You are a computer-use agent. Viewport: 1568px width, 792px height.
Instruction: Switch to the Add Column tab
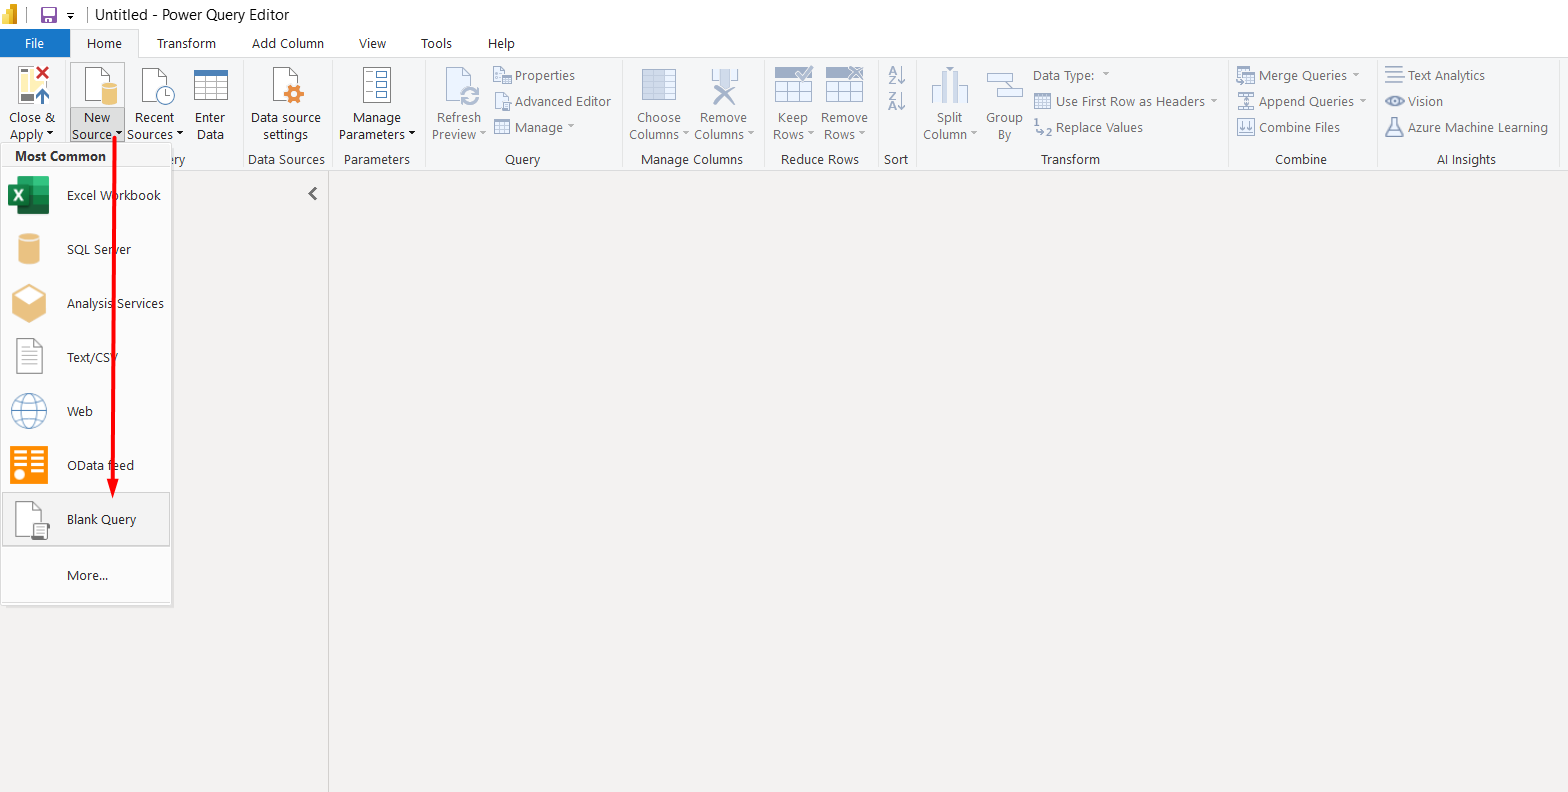pos(288,43)
